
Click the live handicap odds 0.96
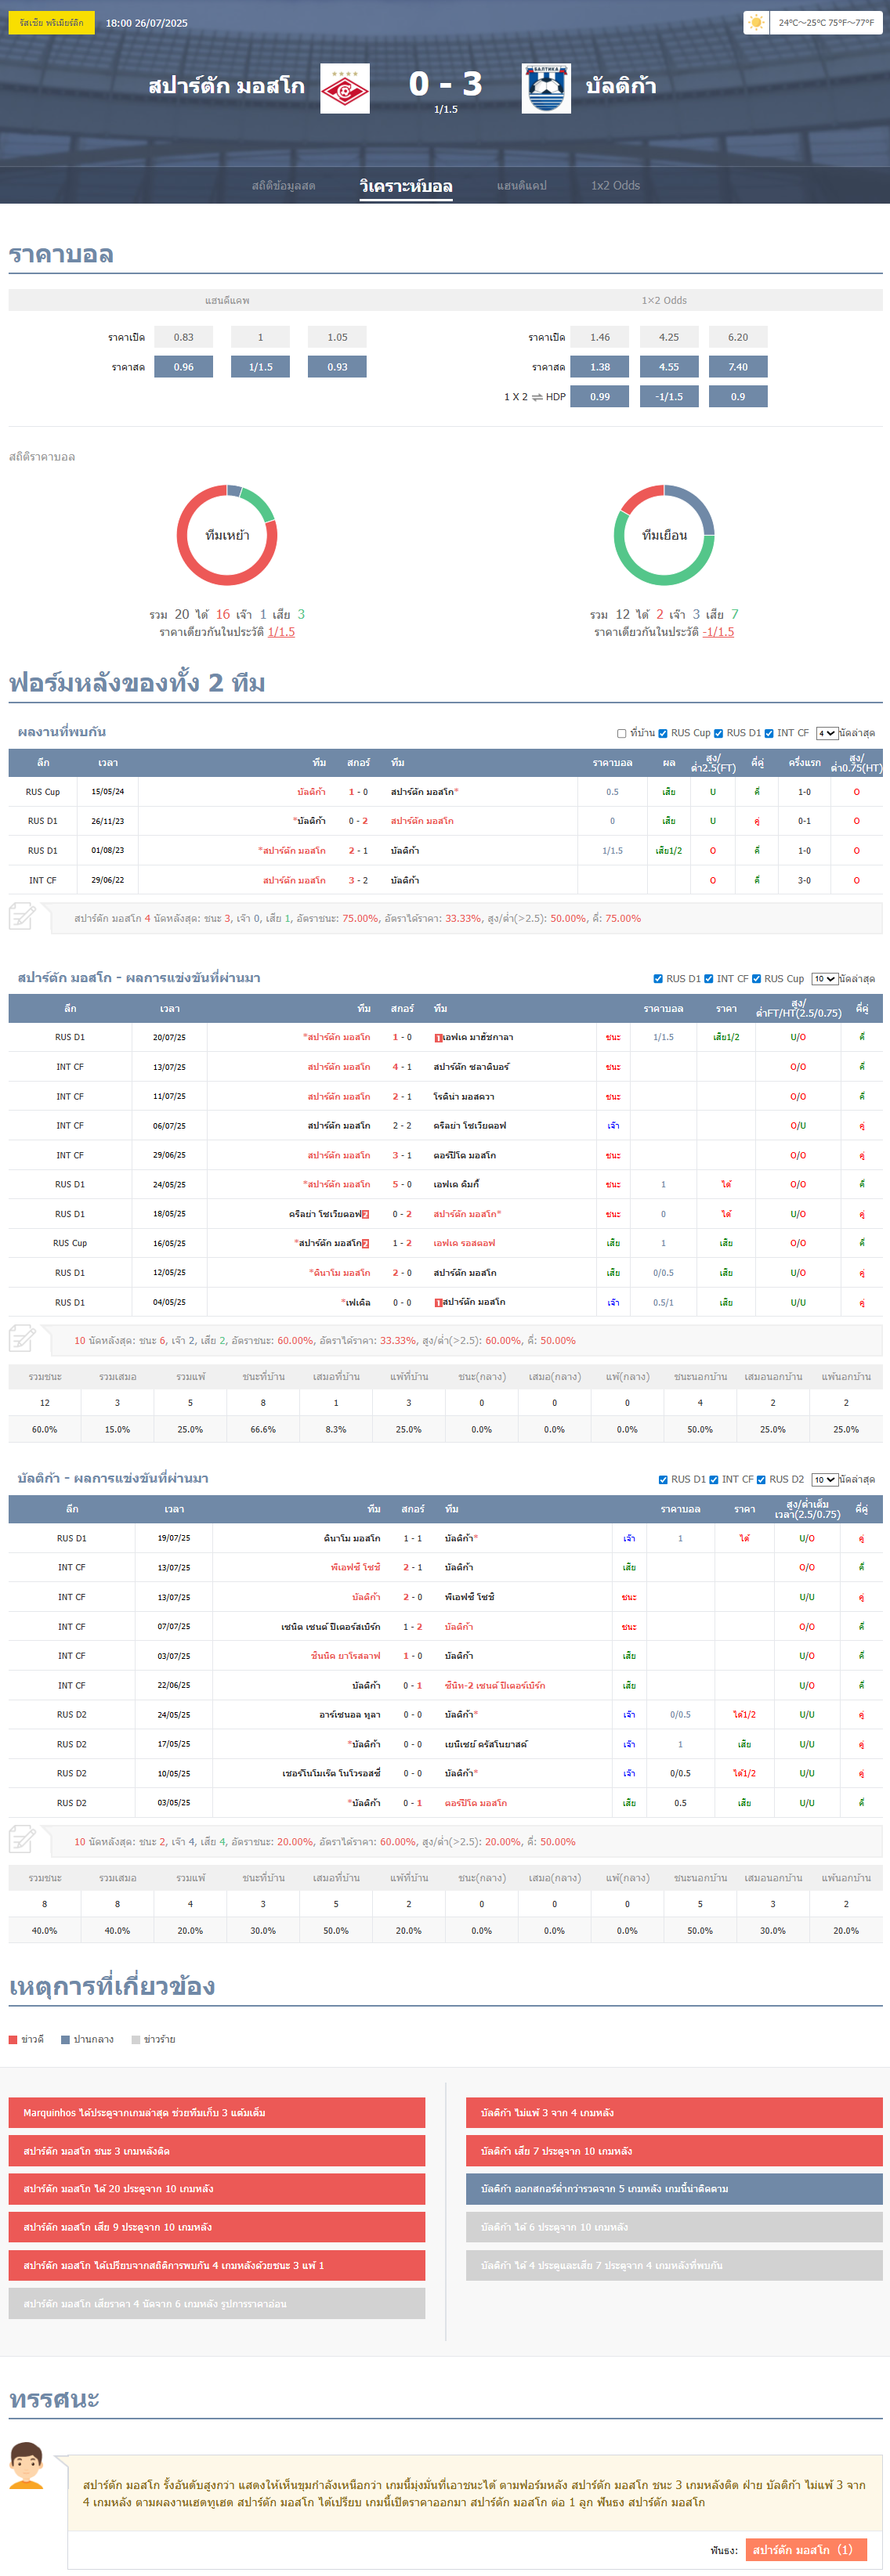184,367
